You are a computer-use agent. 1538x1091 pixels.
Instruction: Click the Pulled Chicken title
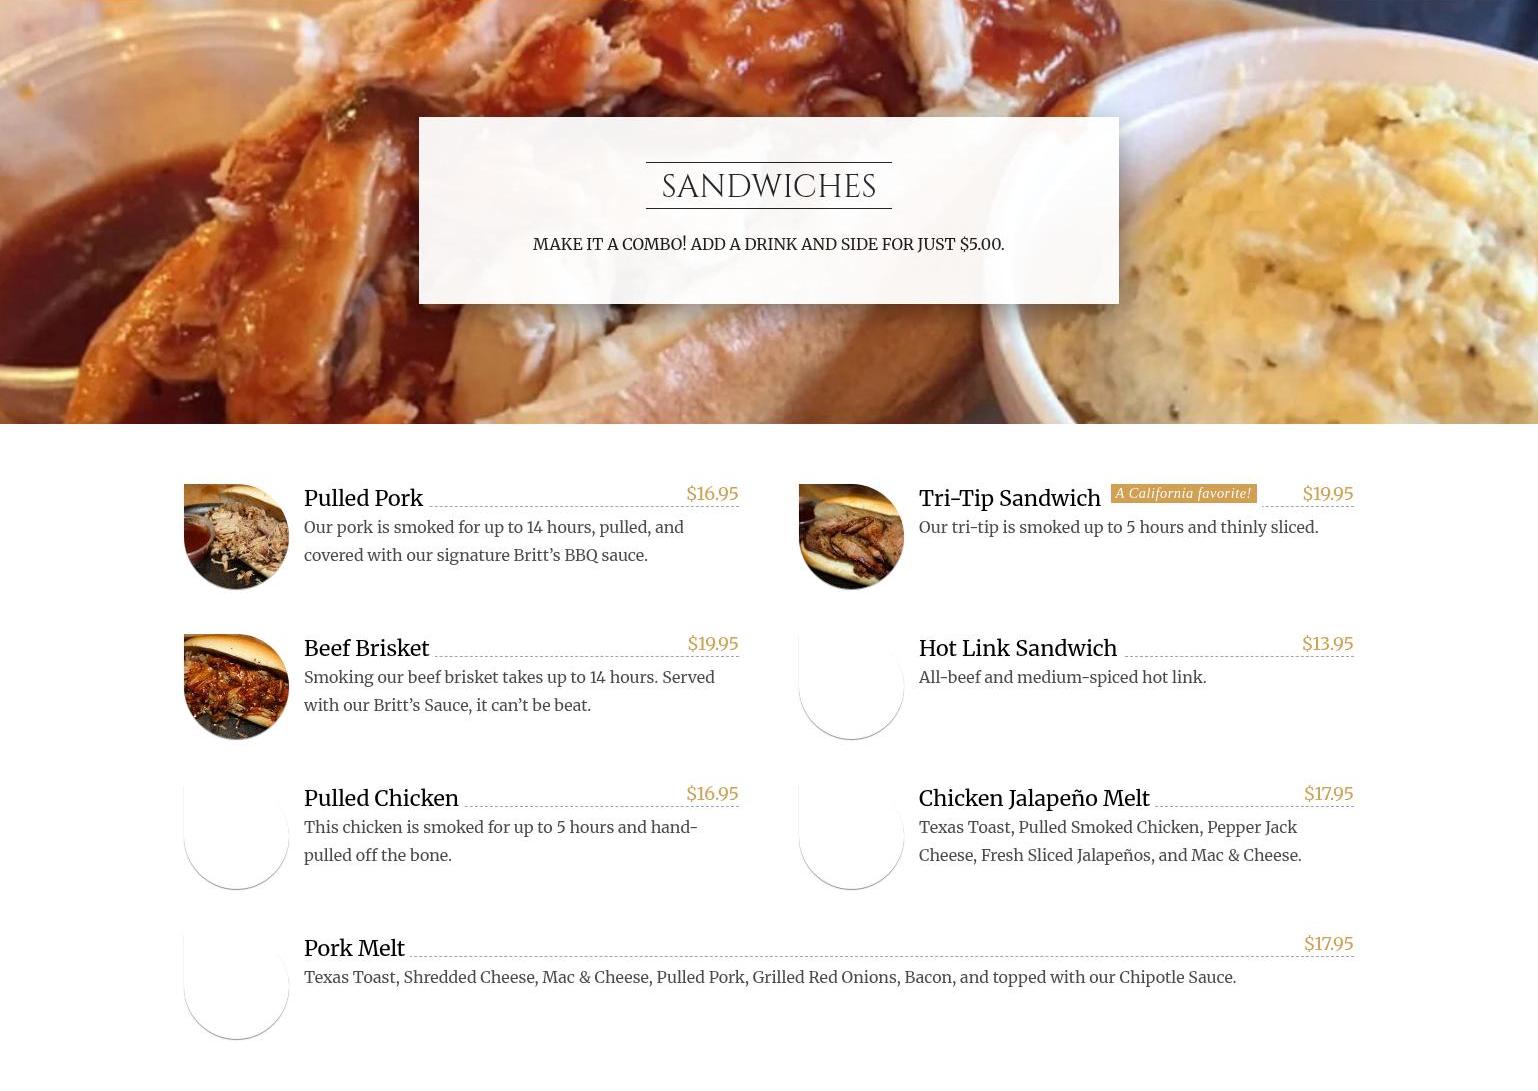pyautogui.click(x=381, y=798)
